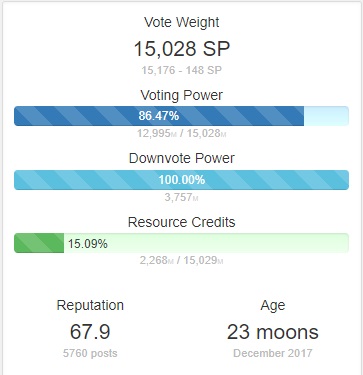Click the 2,268 / 15,029 credits text
Screen dimensions: 363x375
click(x=182, y=260)
